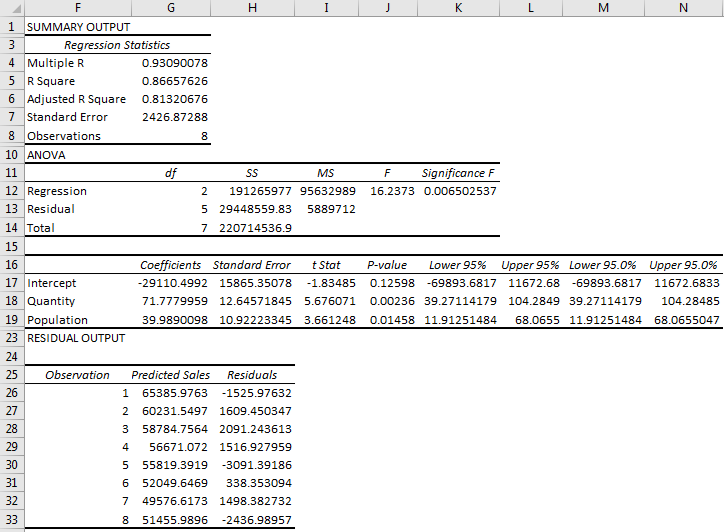Click the ANOVA label cell

(78, 155)
